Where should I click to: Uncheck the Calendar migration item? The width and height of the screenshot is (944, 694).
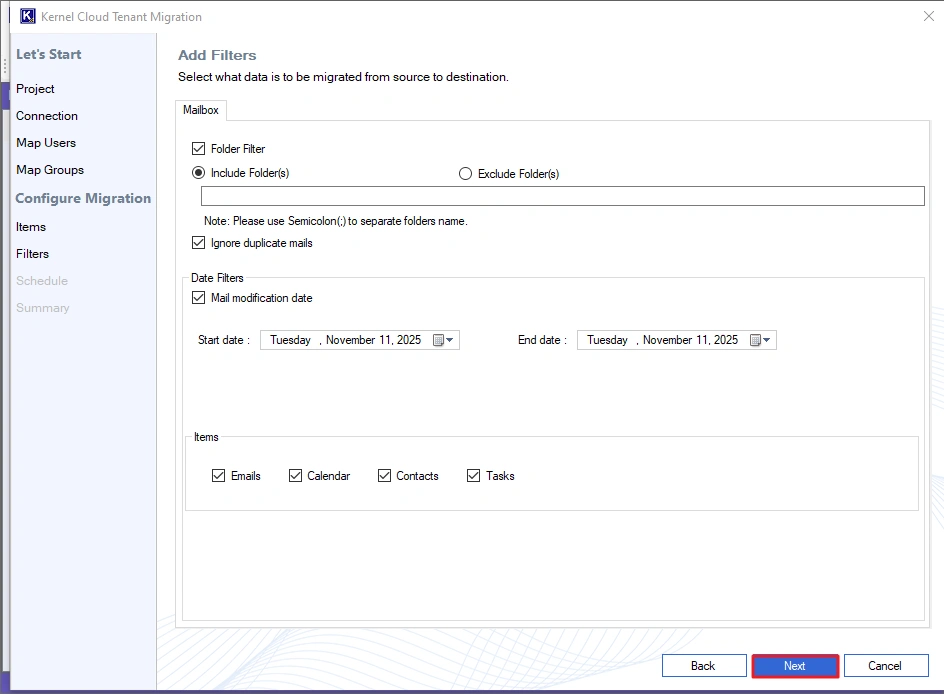point(295,475)
